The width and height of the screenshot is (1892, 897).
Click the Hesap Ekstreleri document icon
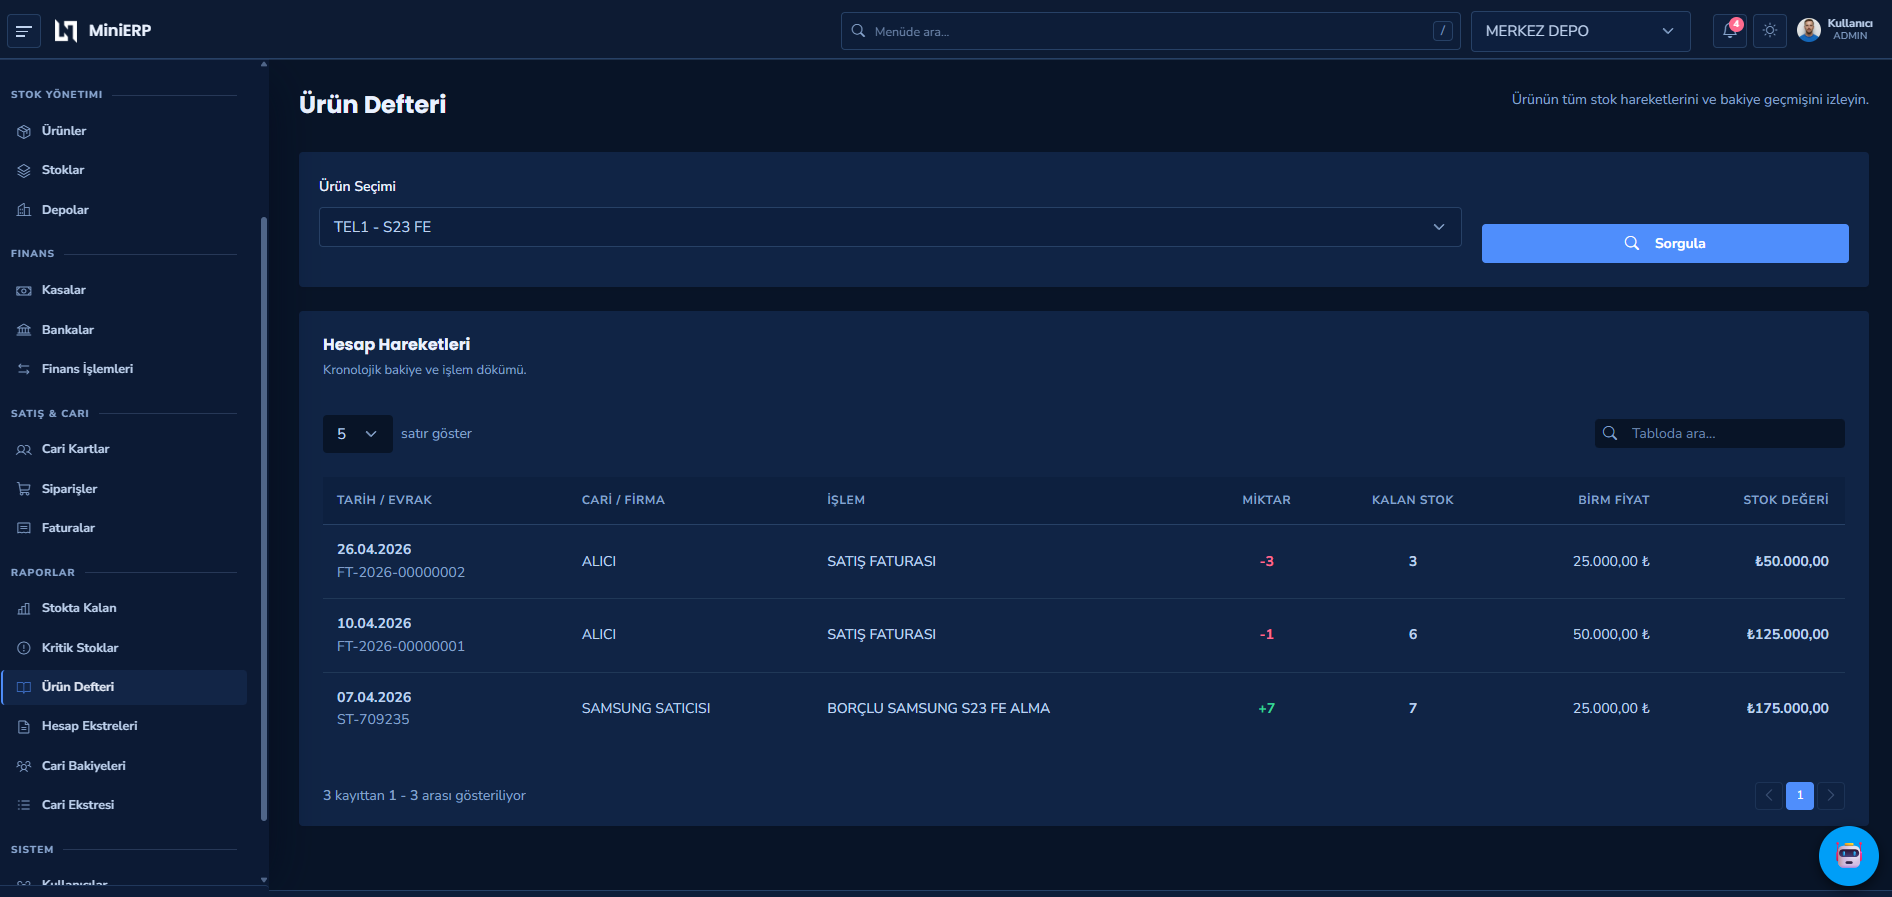click(x=24, y=726)
